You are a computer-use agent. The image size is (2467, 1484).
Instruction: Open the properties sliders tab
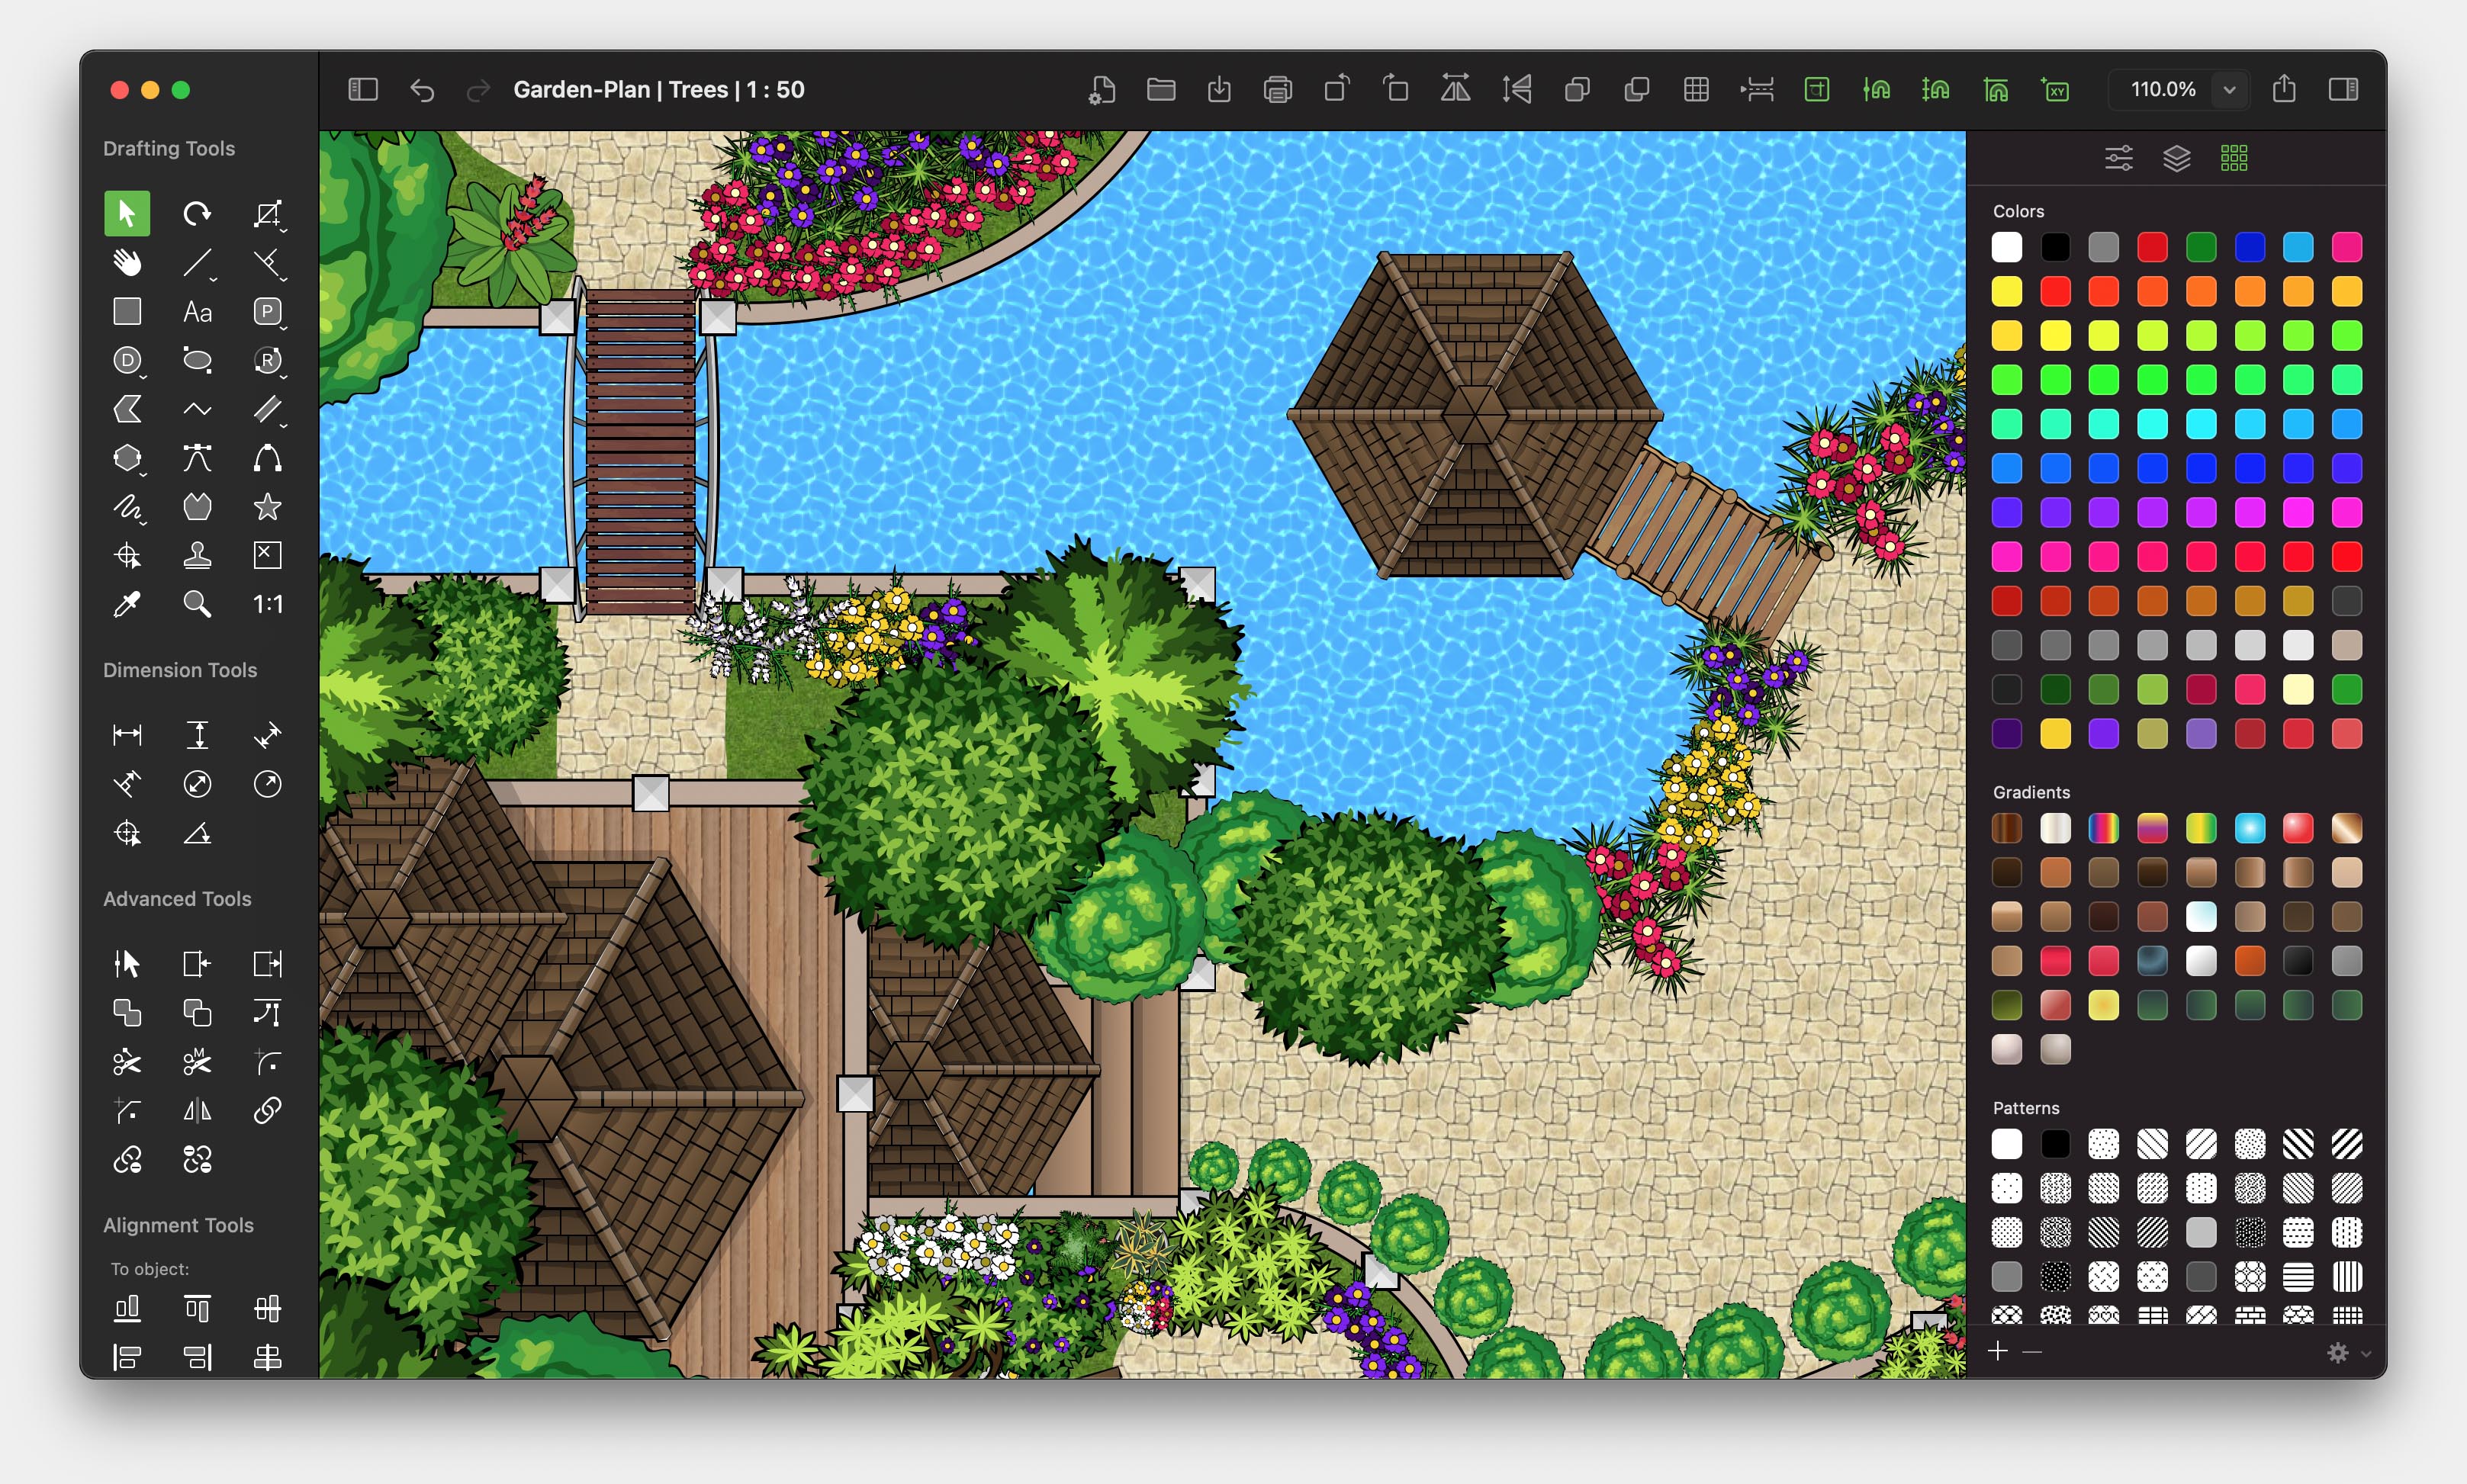(x=2118, y=158)
